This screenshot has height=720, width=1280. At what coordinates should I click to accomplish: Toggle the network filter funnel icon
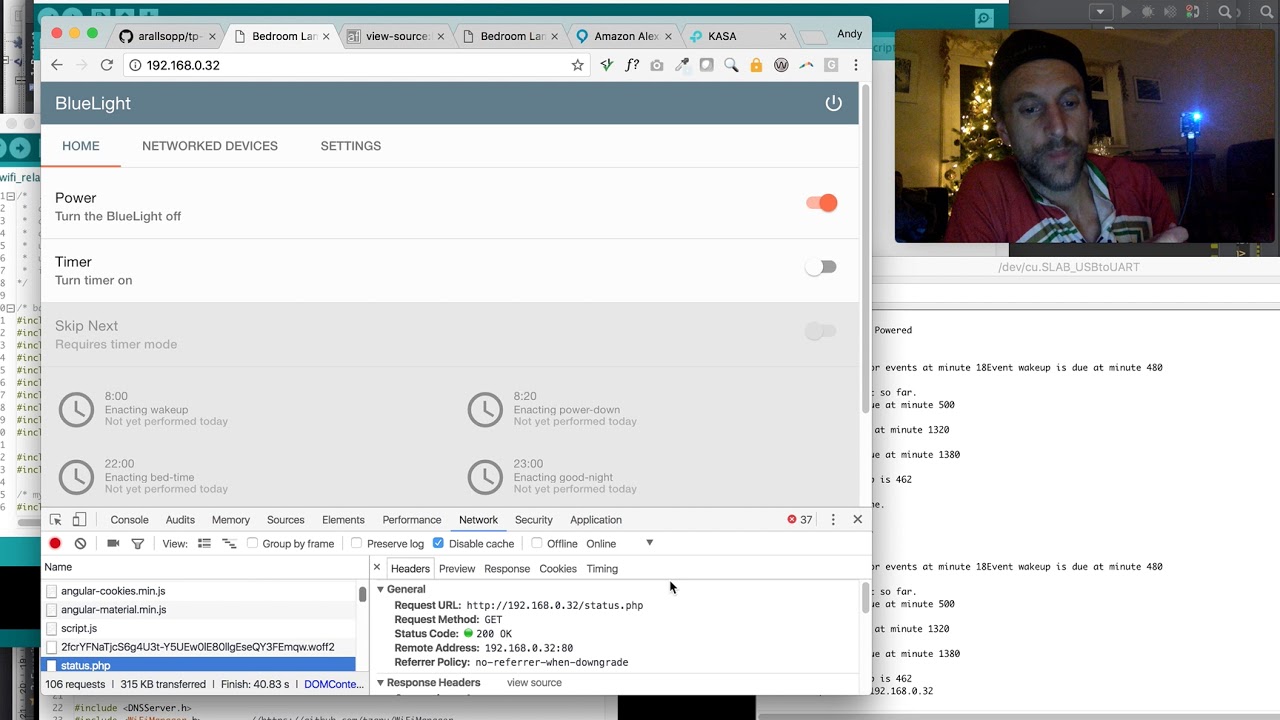tap(138, 544)
